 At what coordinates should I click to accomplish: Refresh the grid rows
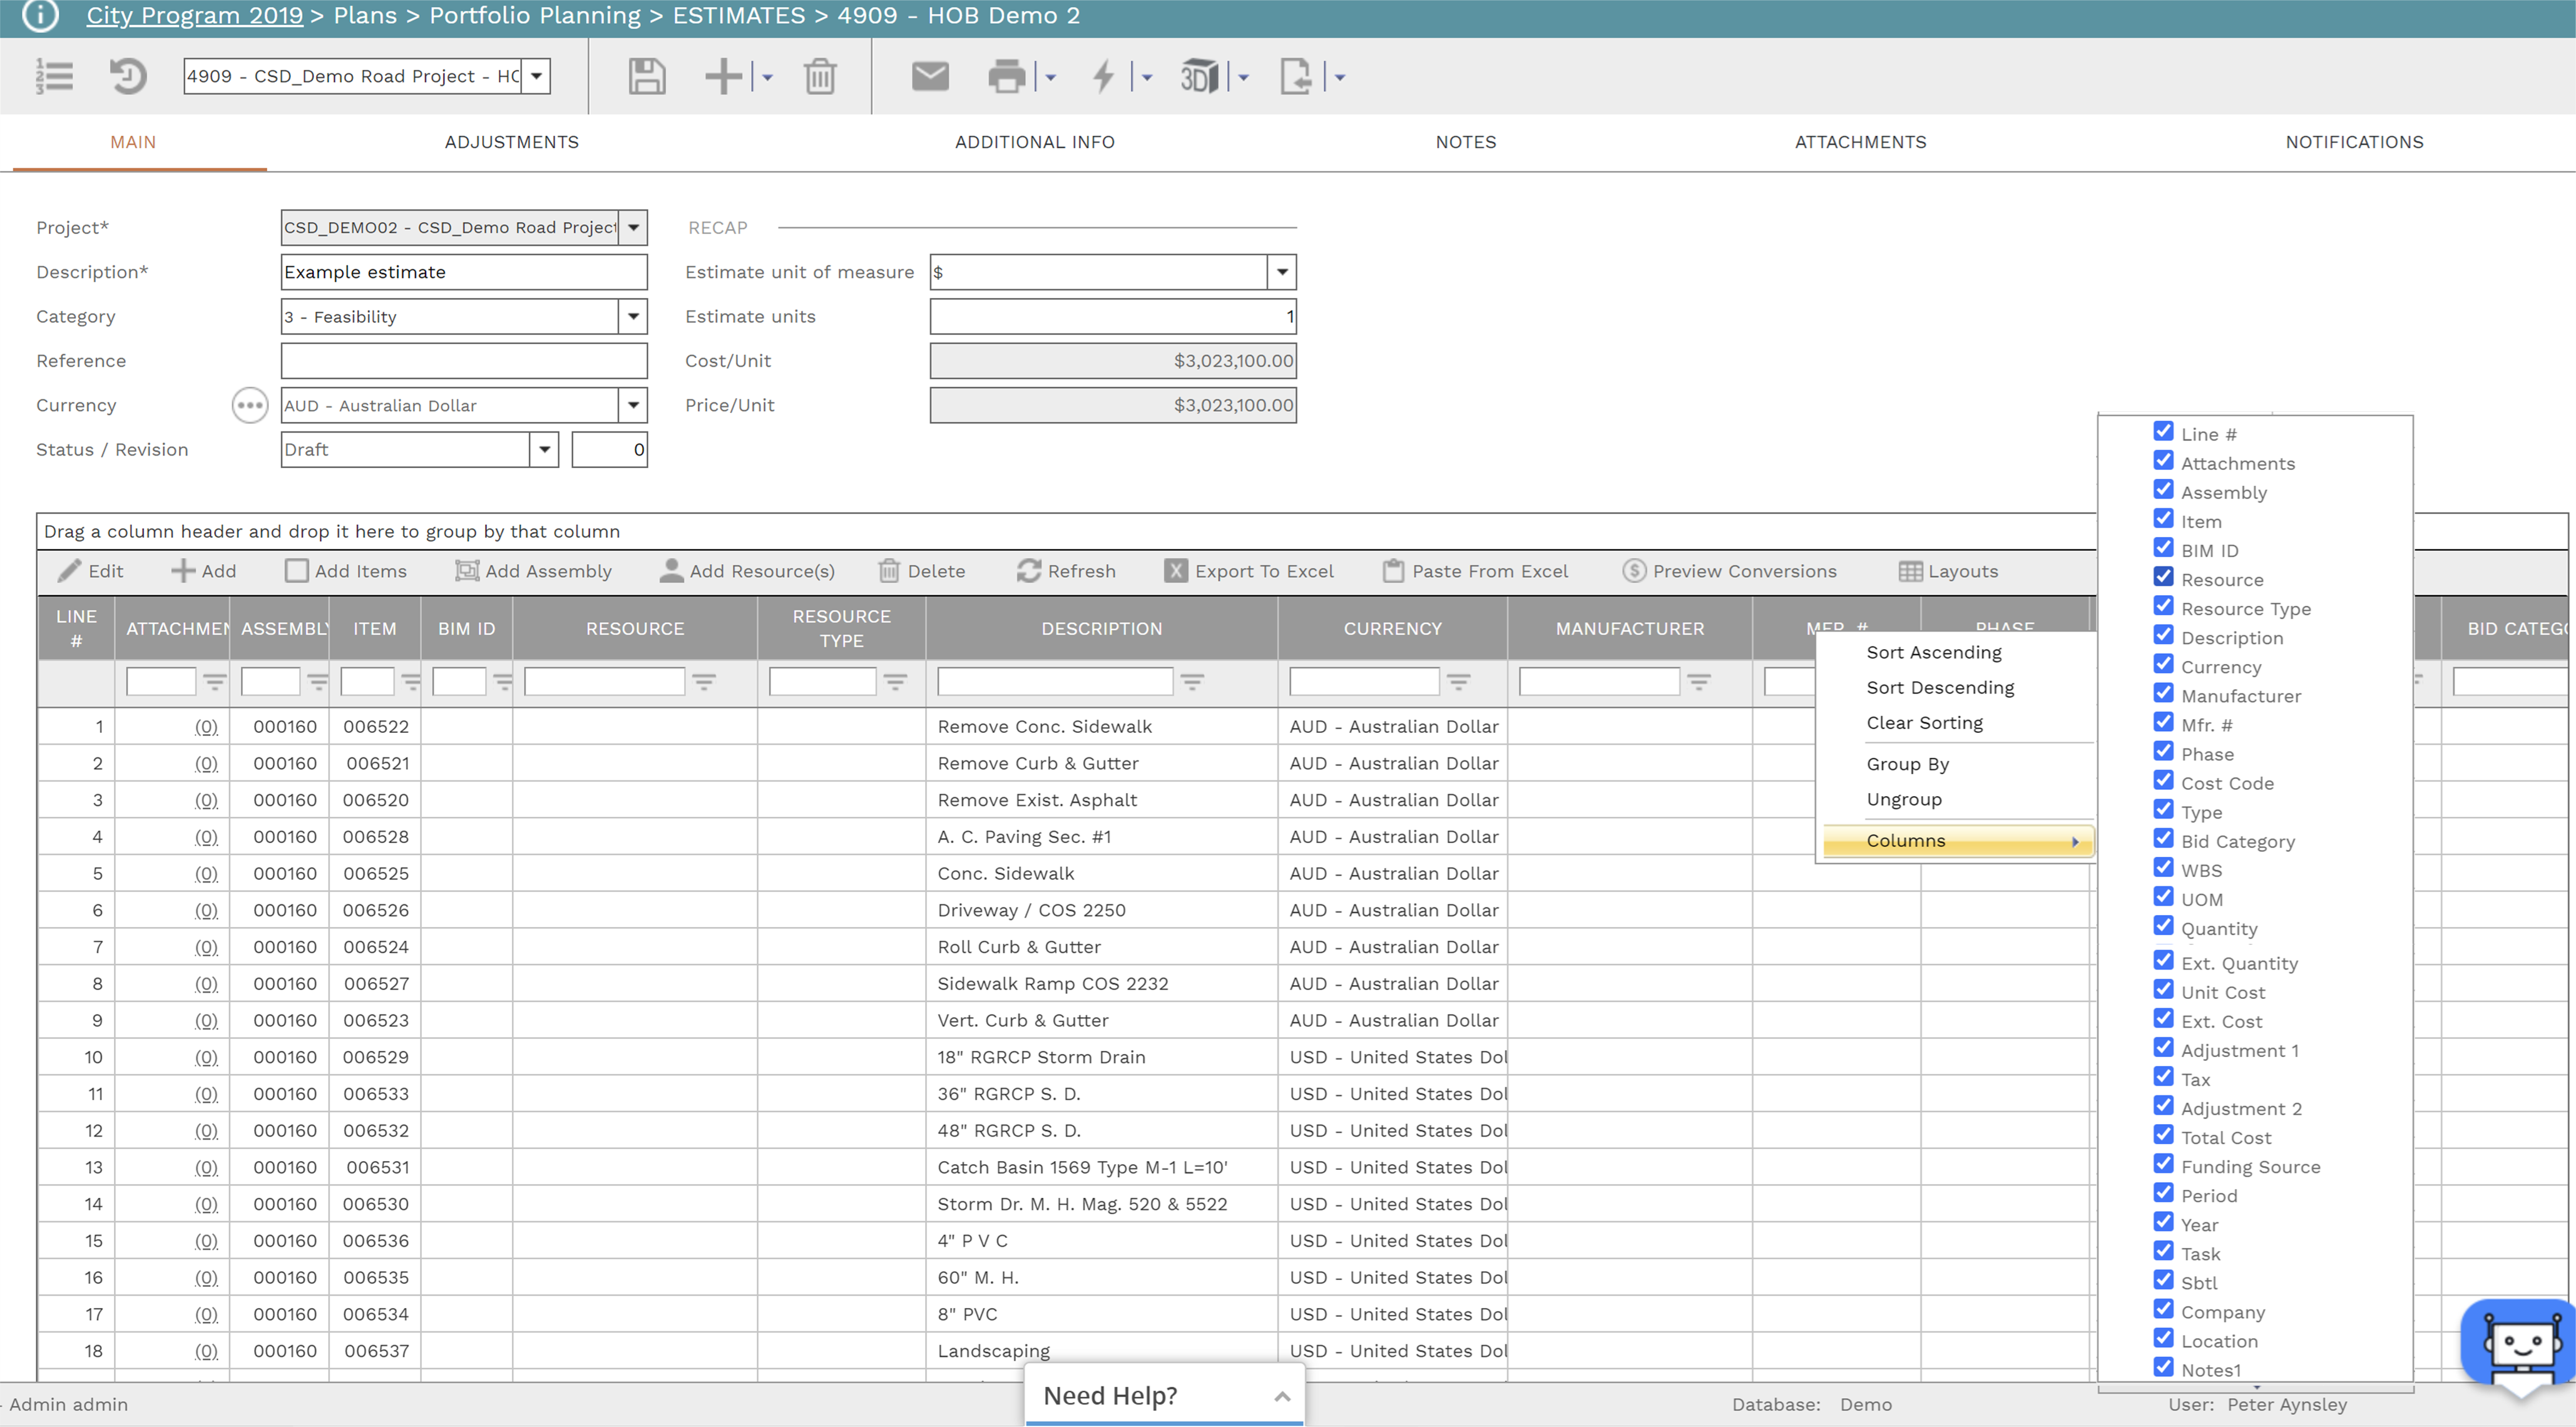[x=1066, y=571]
